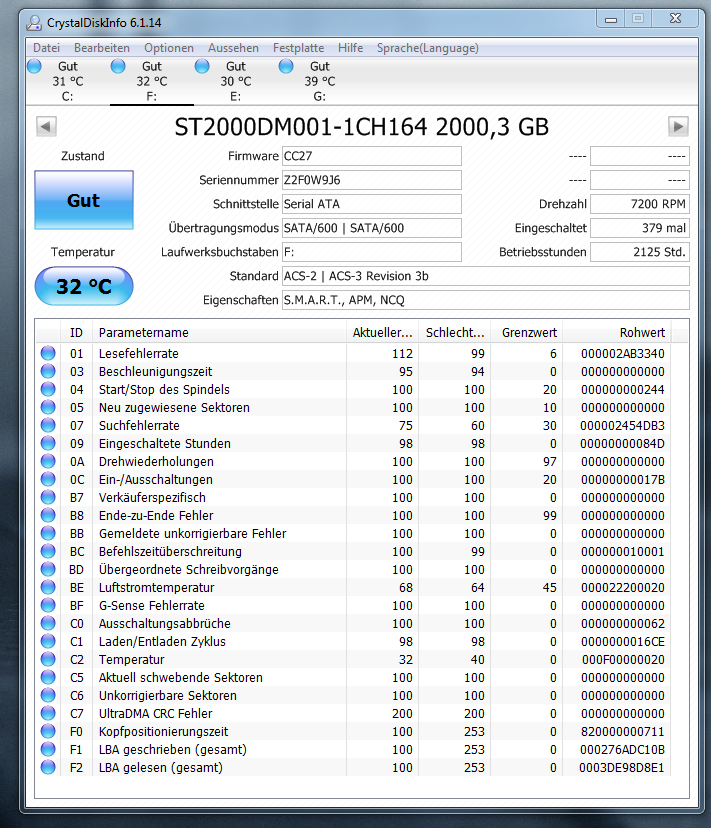Image resolution: width=711 pixels, height=828 pixels.
Task: Go to previous disk with left arrow
Action: pyautogui.click(x=46, y=127)
